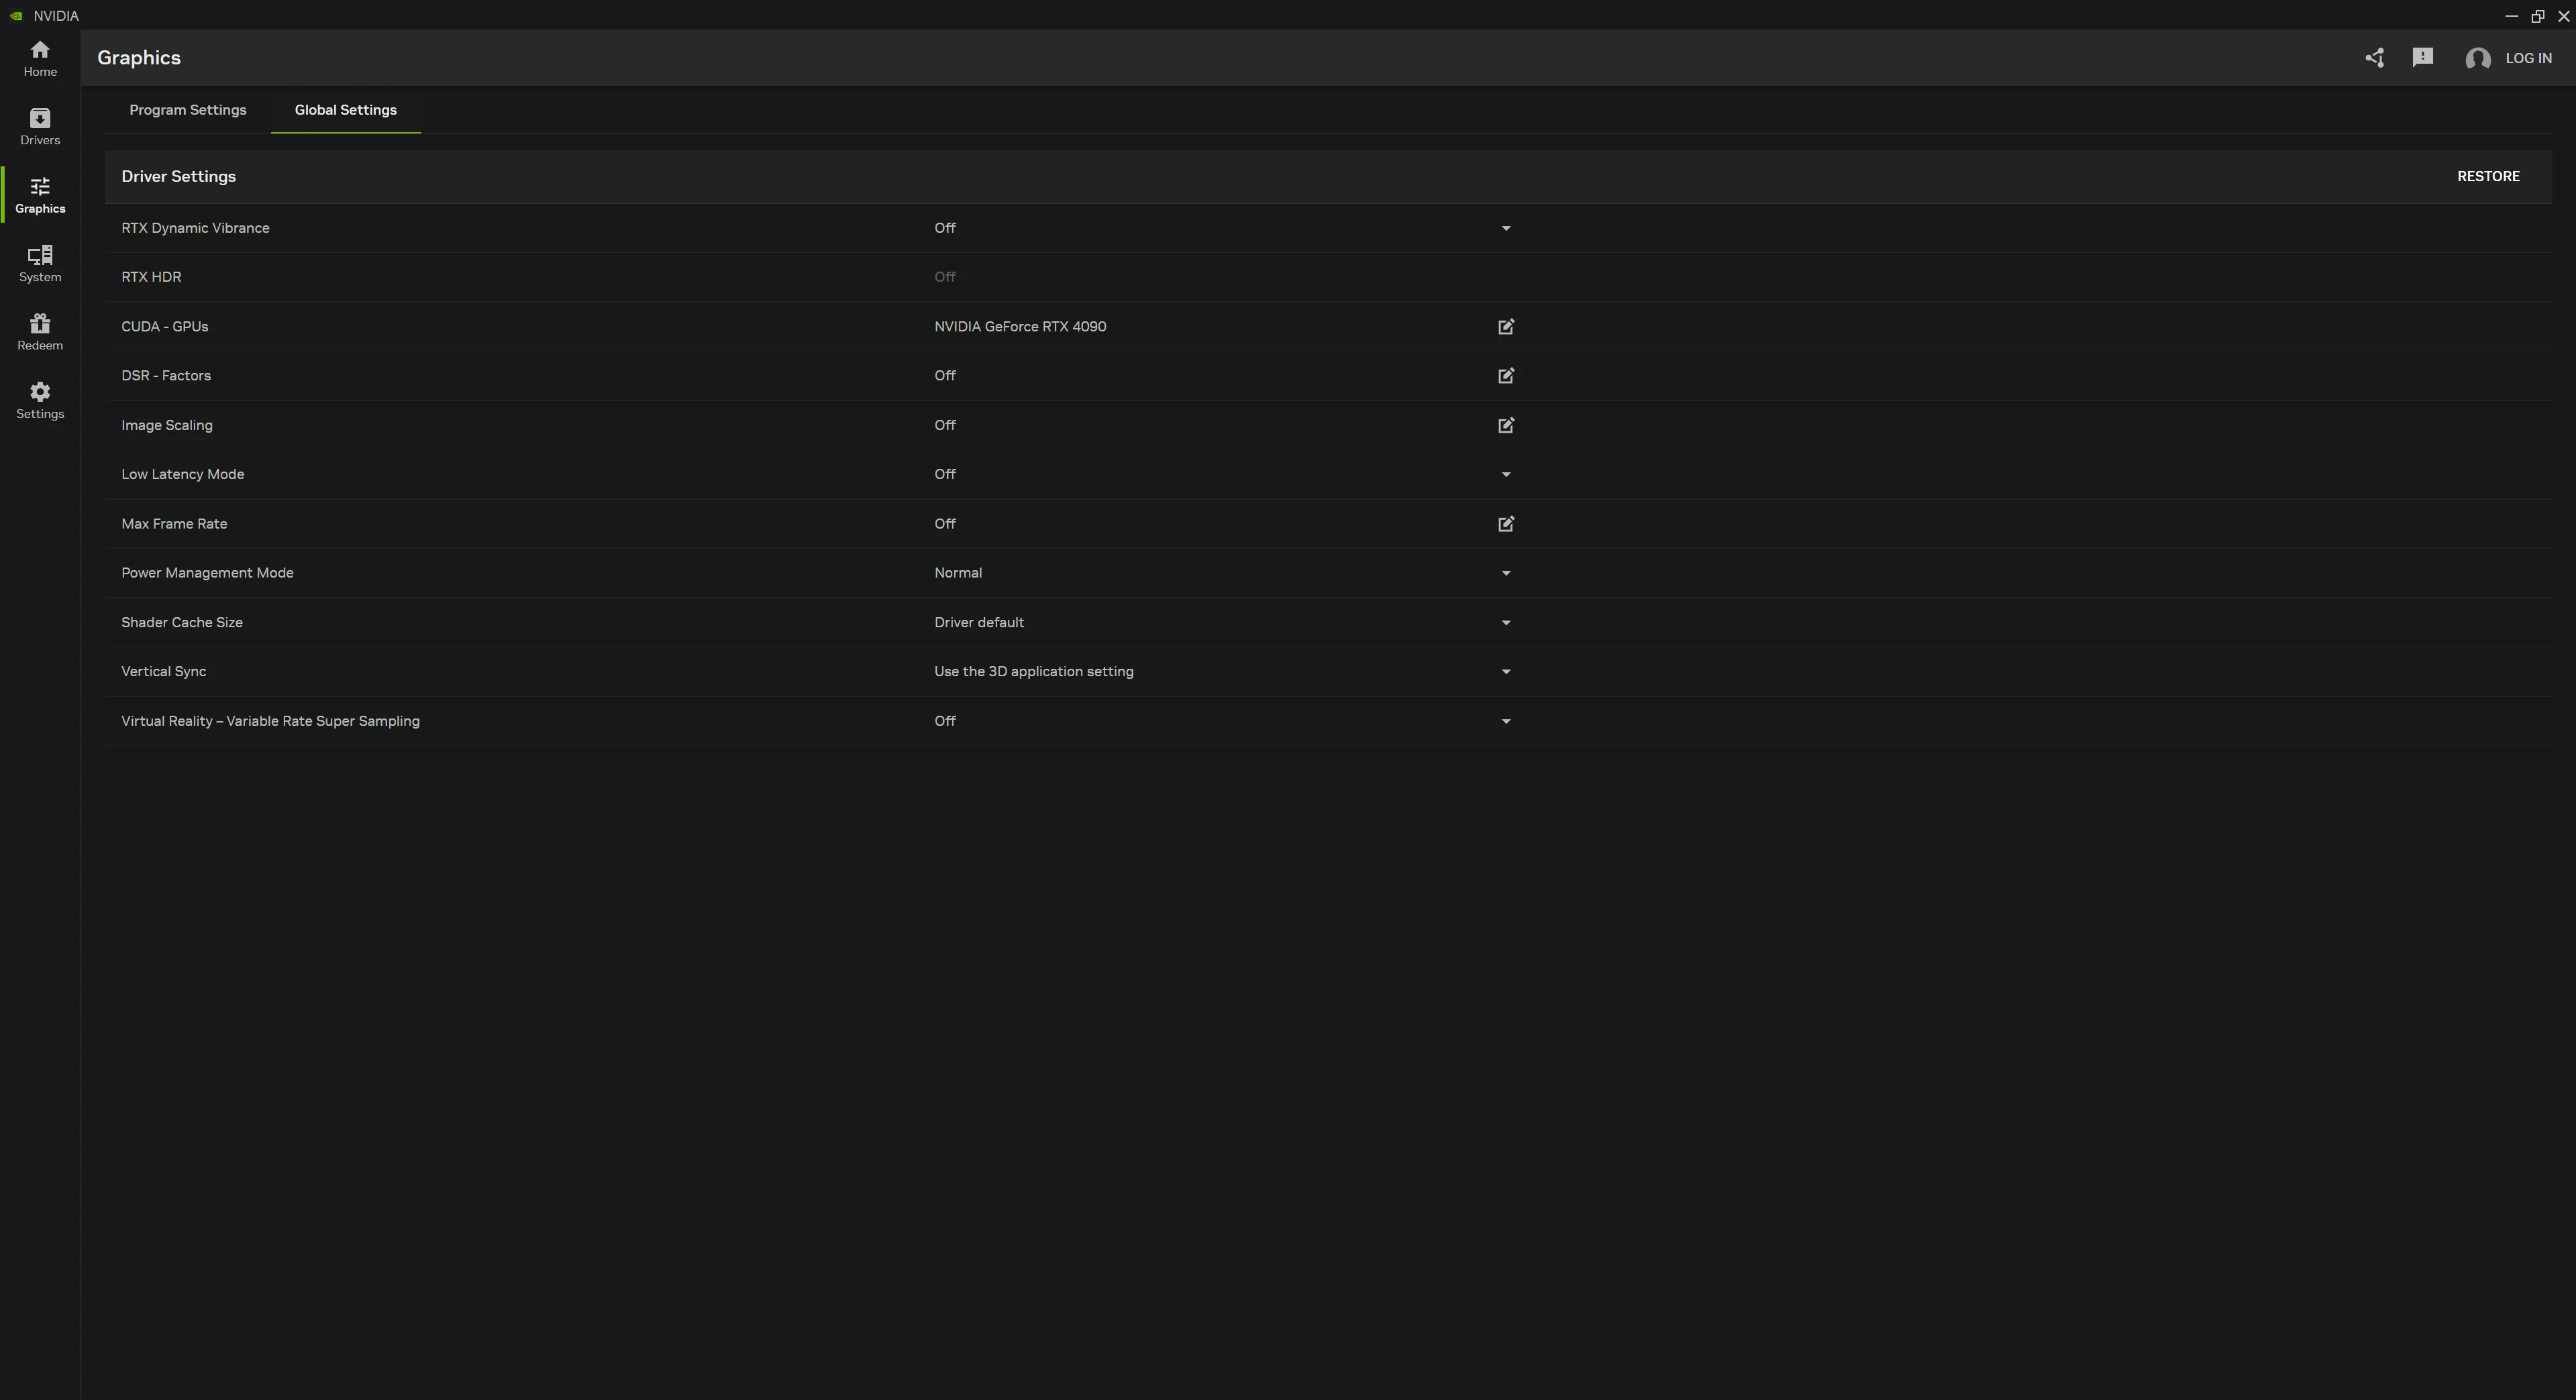This screenshot has width=2576, height=1400.
Task: Edit the CUDA - GPUs setting
Action: coord(1505,327)
